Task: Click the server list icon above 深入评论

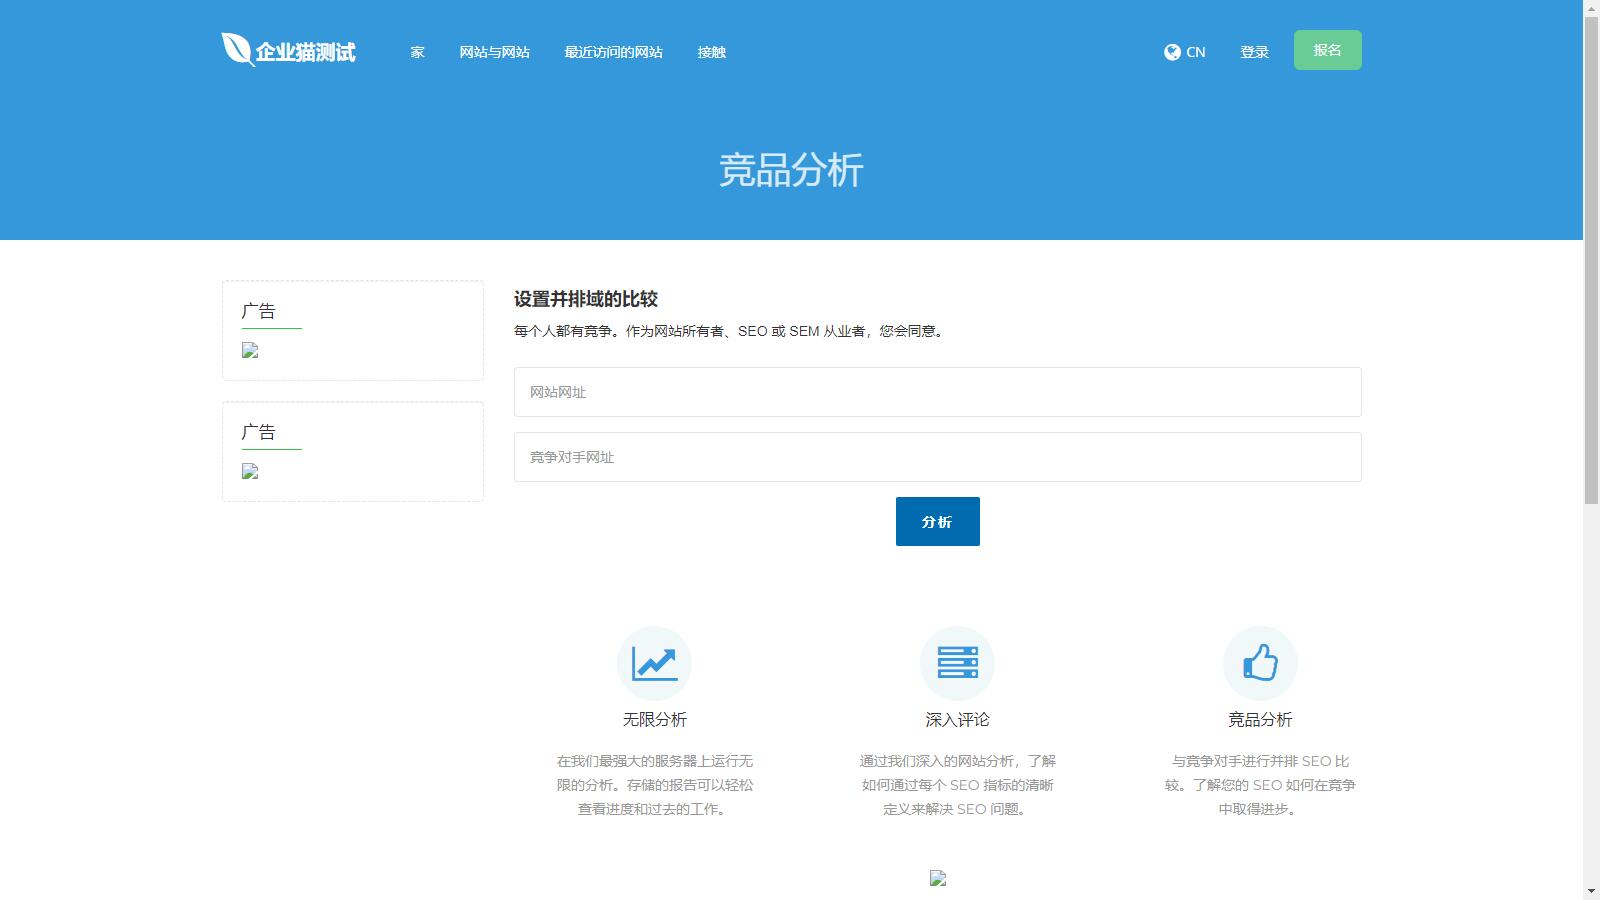Action: point(957,663)
